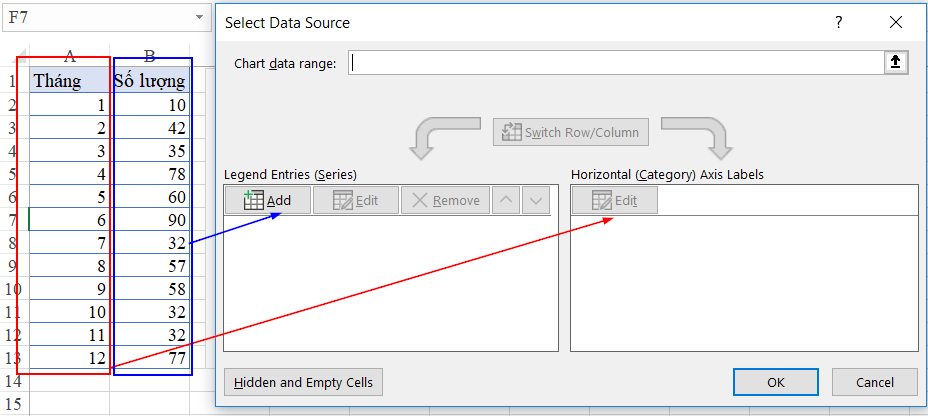Screen dimensions: 928x416
Task: Confirm the dialog with OK
Action: coord(775,382)
